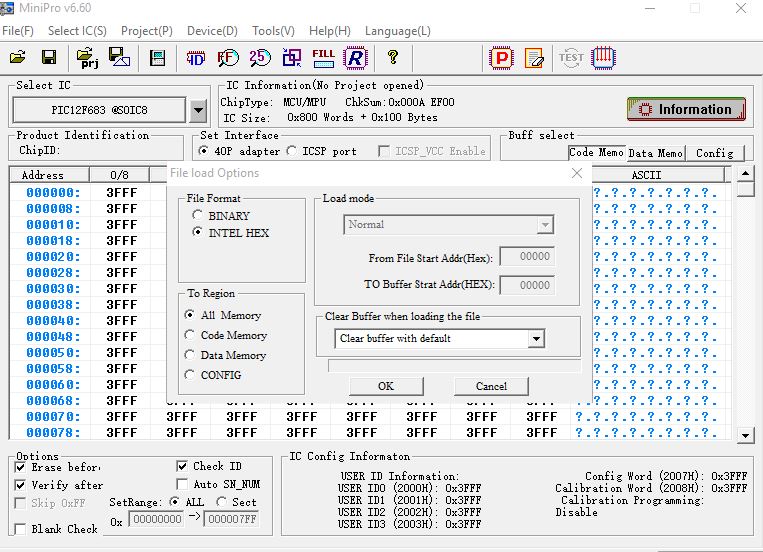This screenshot has width=763, height=552.
Task: Toggle Skip 0xFF checkbox
Action: 20,503
